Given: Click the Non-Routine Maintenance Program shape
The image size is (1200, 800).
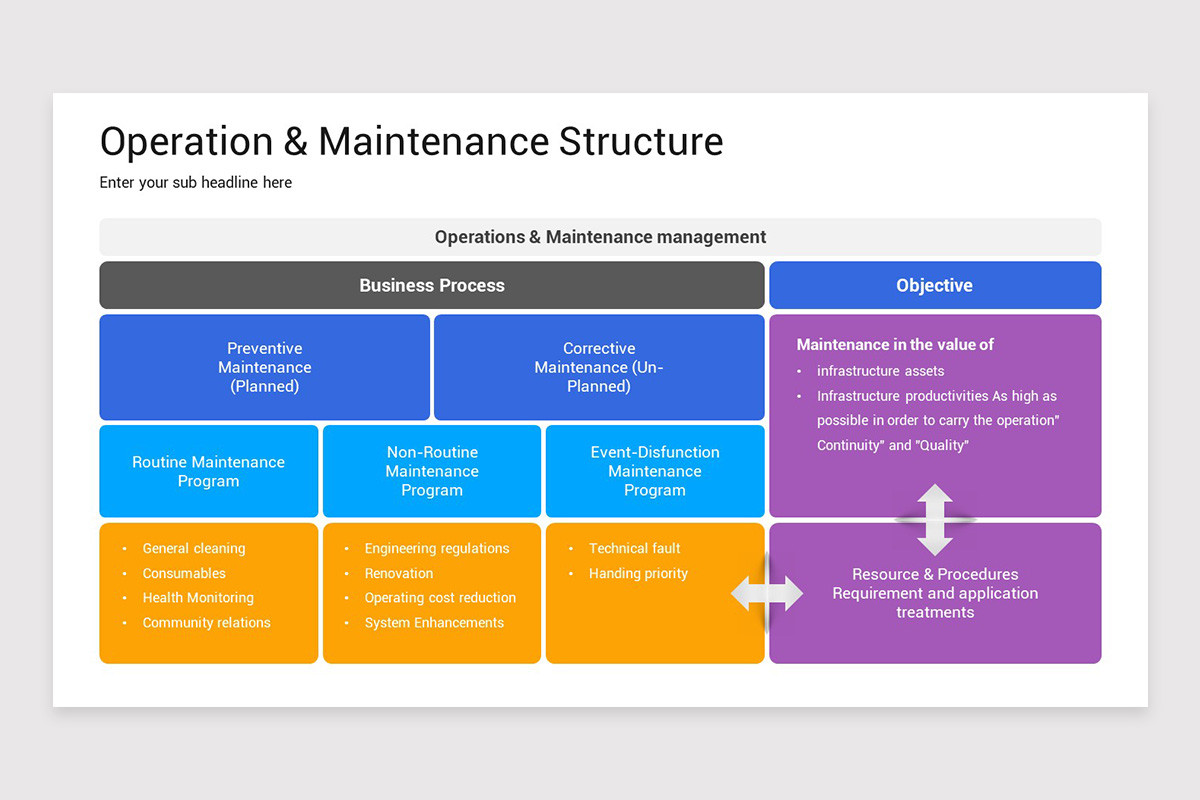Looking at the screenshot, I should 431,471.
